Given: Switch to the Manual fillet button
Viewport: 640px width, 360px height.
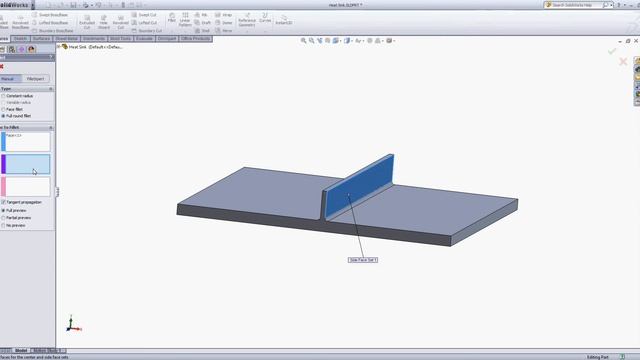Looking at the screenshot, I should [11, 79].
